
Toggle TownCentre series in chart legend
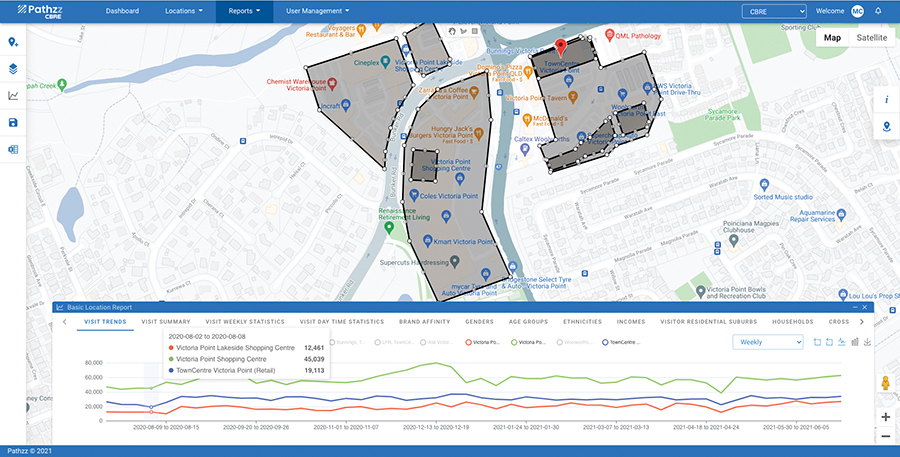pos(622,342)
